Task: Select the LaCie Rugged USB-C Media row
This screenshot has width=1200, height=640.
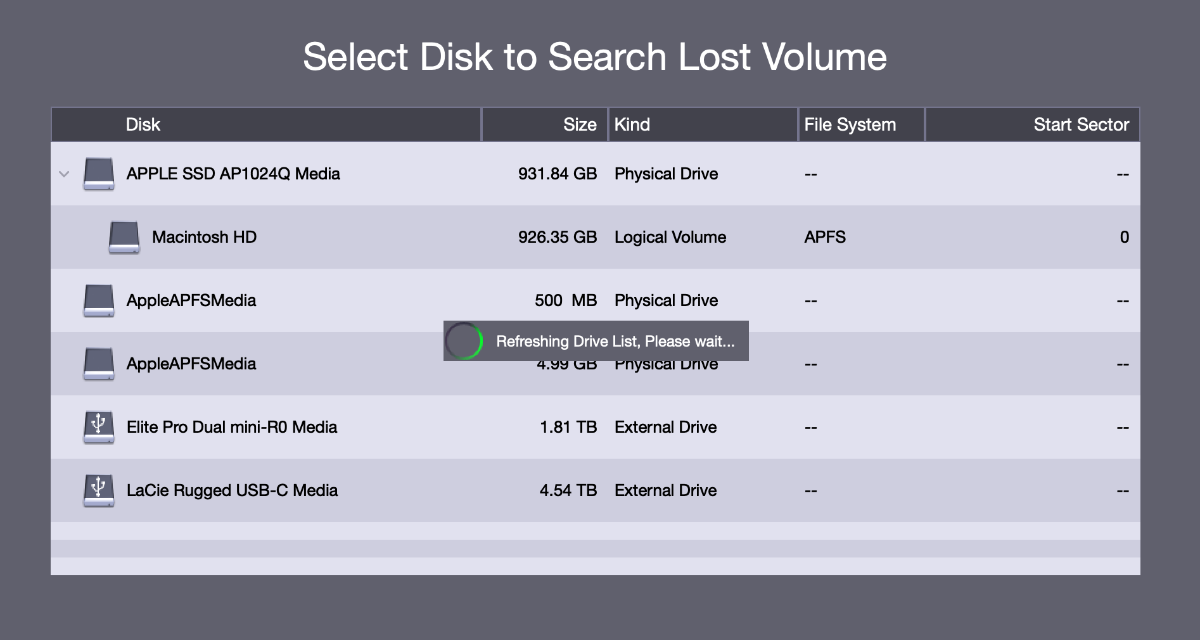Action: [232, 490]
